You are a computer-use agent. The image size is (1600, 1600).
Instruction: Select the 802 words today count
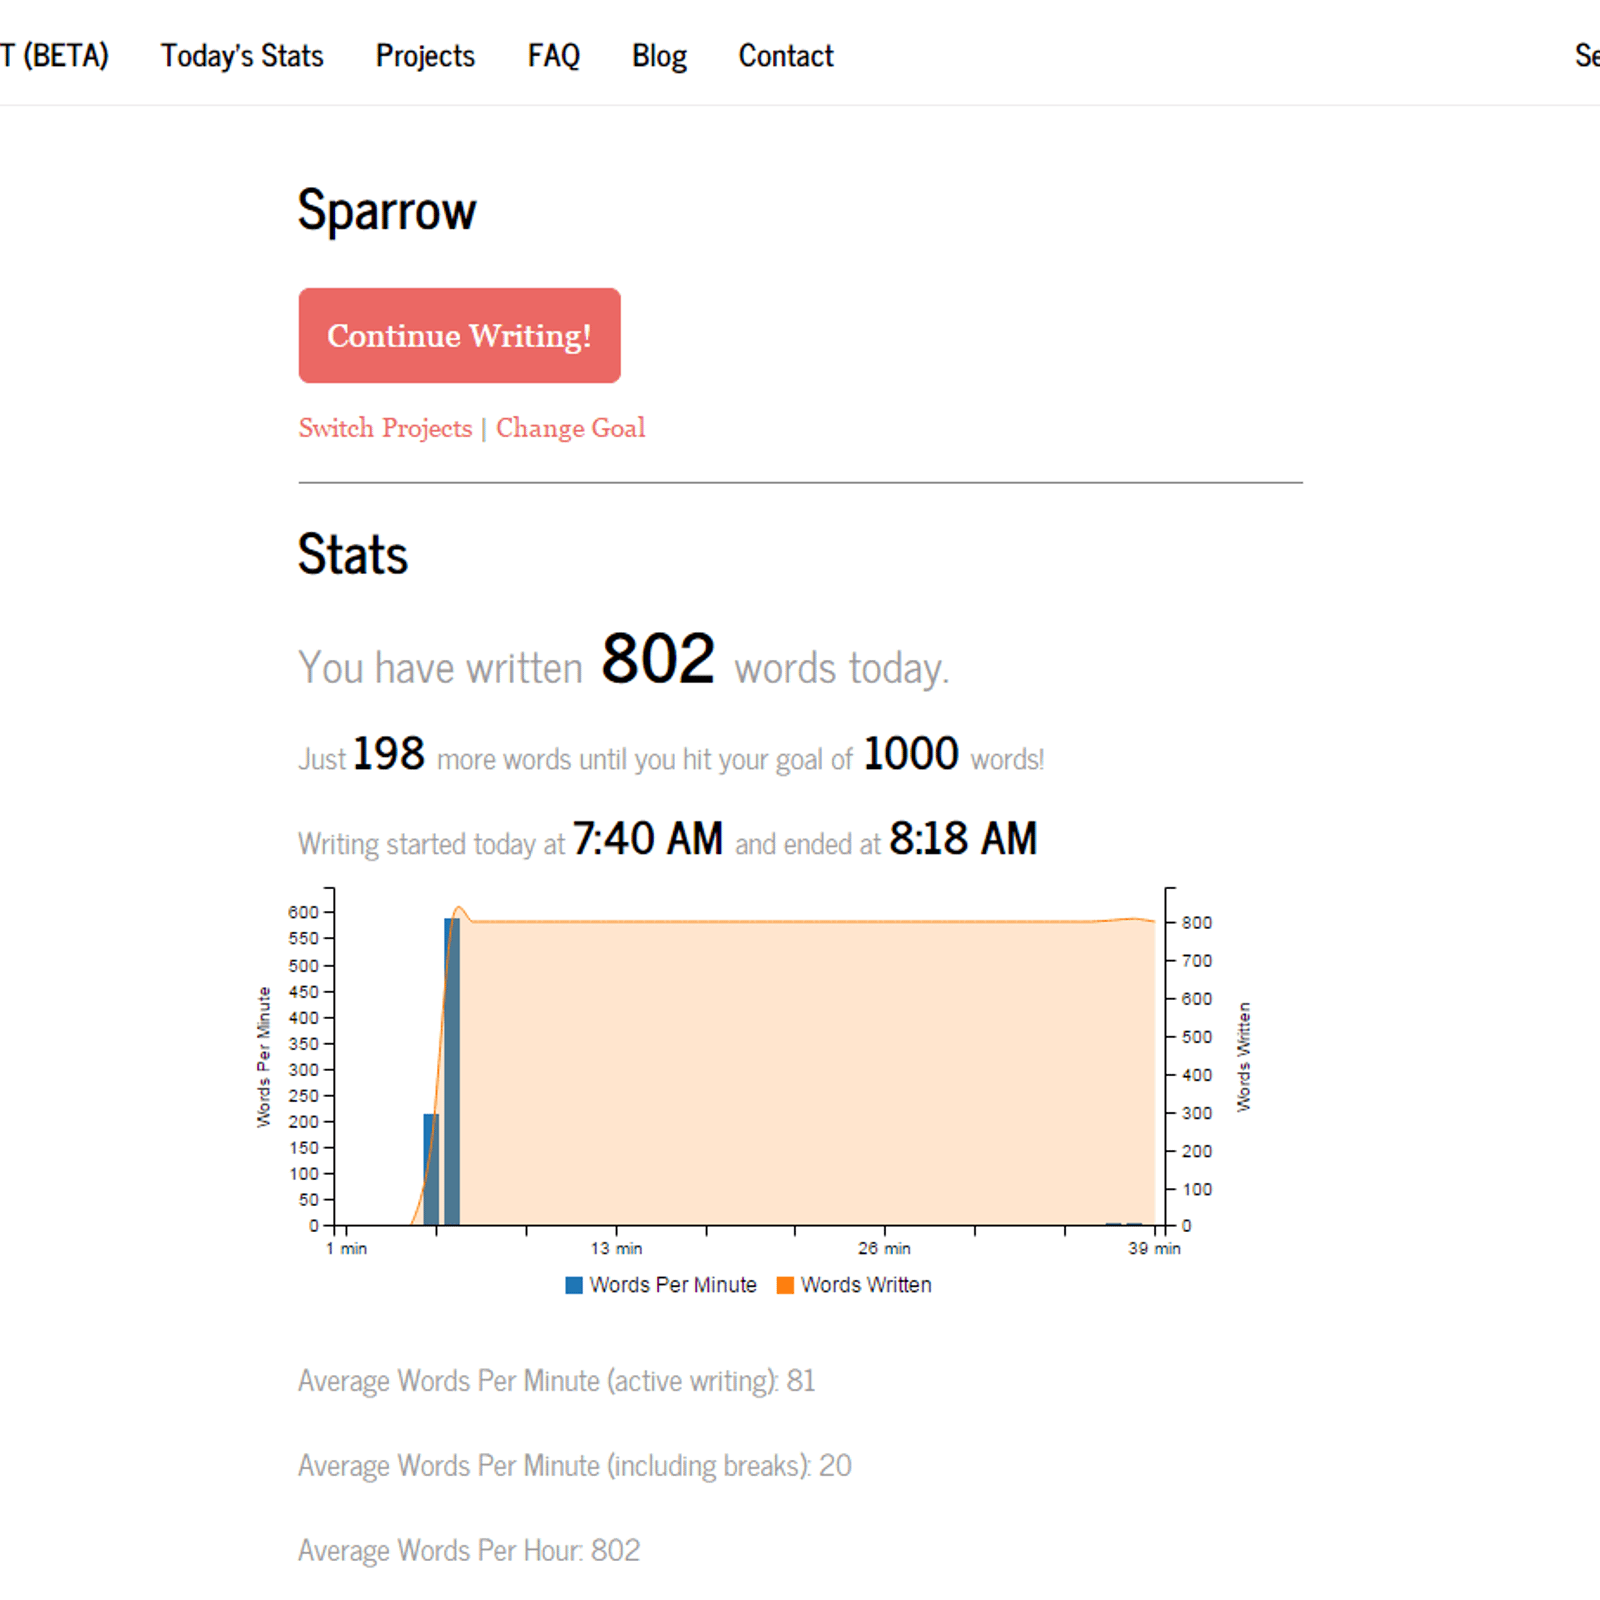tap(658, 659)
